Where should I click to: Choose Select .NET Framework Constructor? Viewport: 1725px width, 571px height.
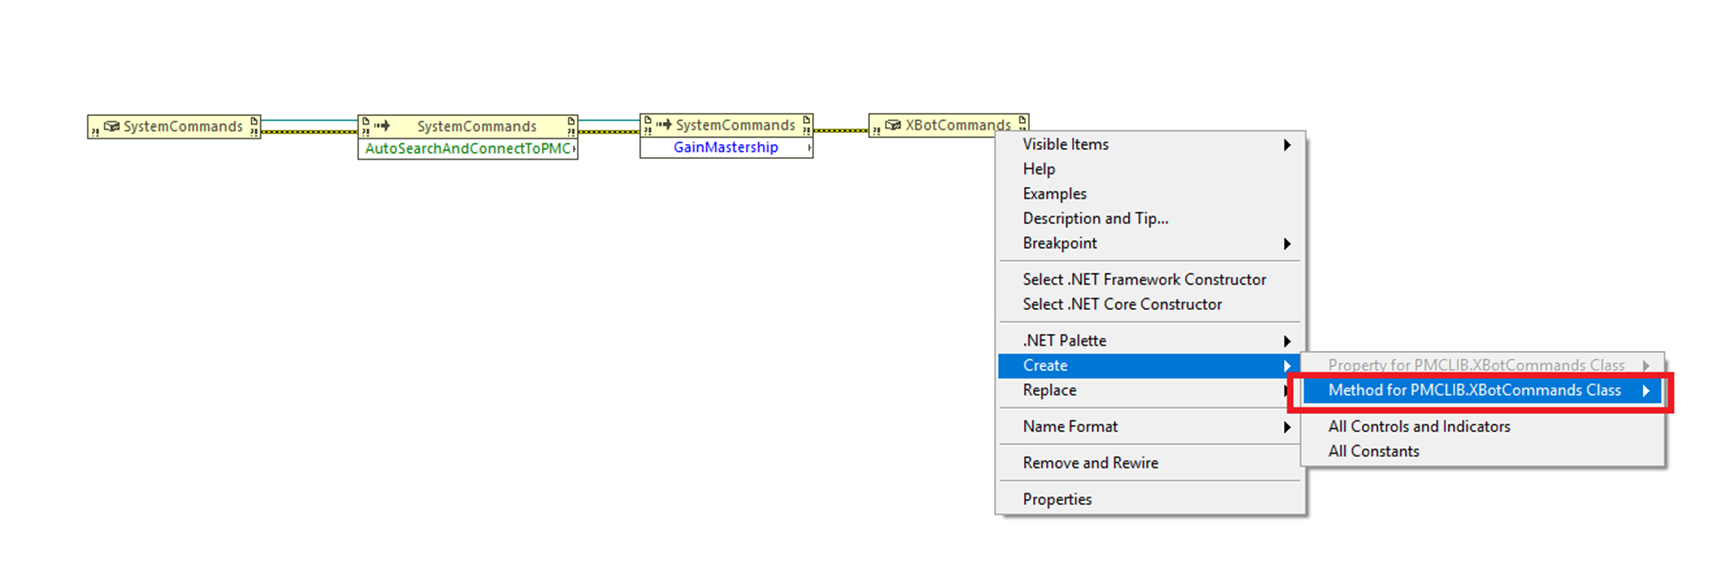point(1144,279)
